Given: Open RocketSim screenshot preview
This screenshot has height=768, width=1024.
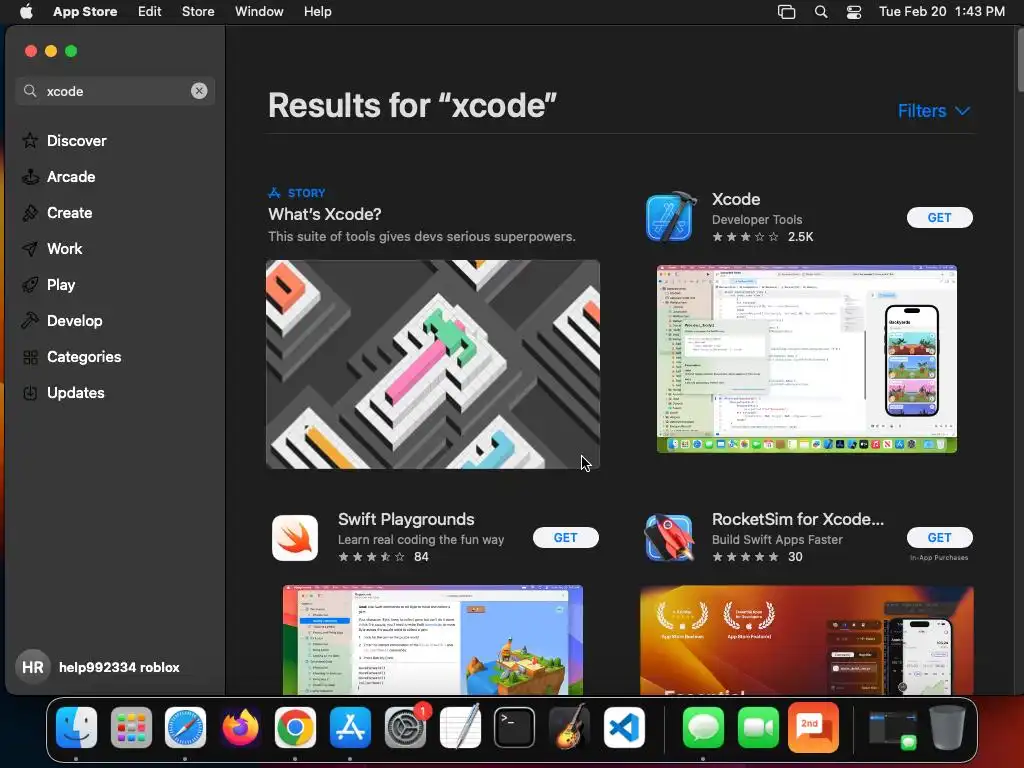Looking at the screenshot, I should [807, 640].
